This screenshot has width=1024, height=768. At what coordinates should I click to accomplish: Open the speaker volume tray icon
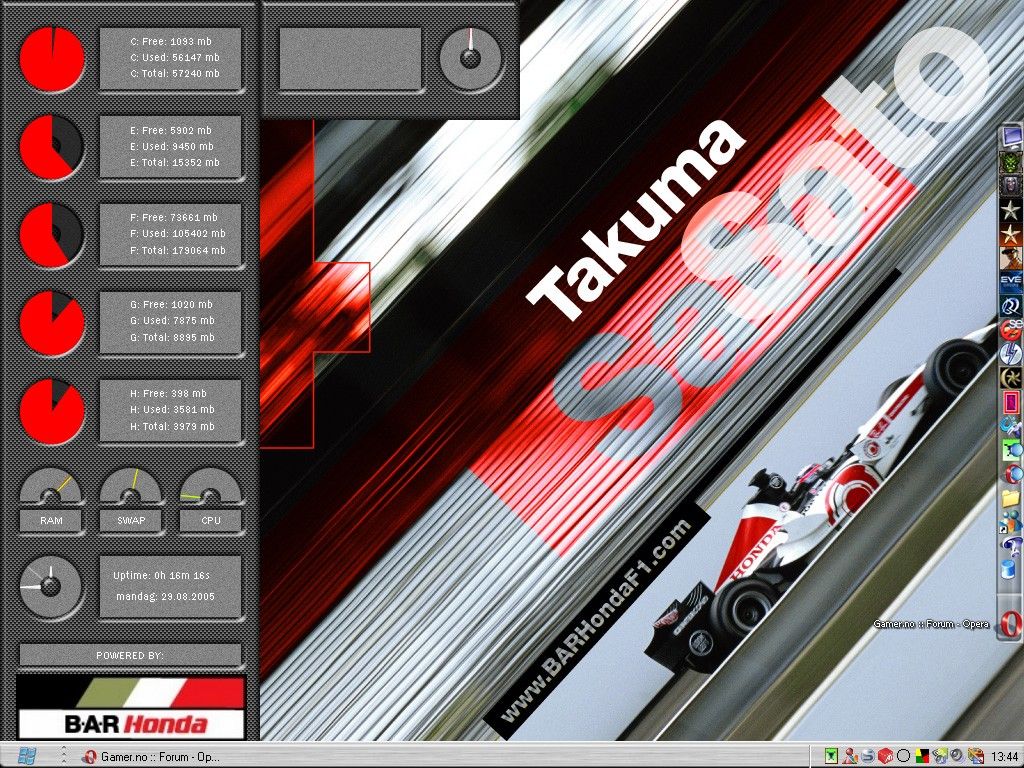coord(958,755)
